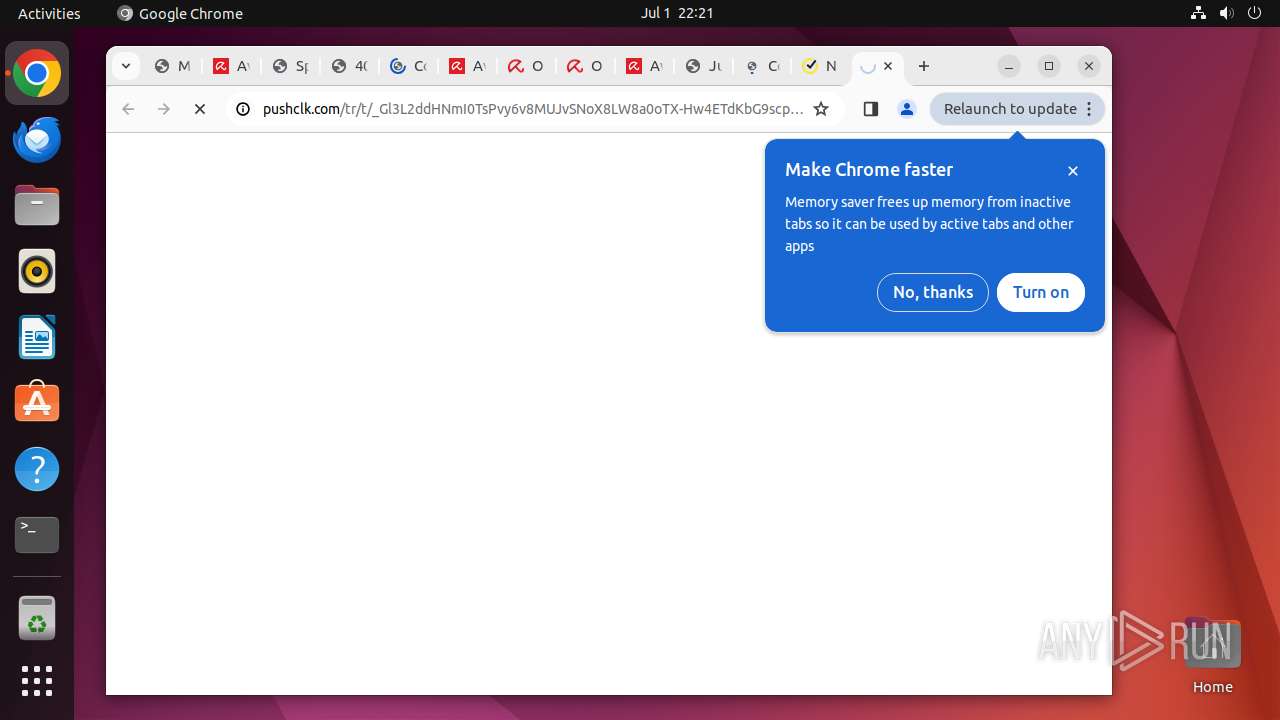Open the Help icon in the dock
Viewport: 1280px width, 720px height.
(37, 469)
